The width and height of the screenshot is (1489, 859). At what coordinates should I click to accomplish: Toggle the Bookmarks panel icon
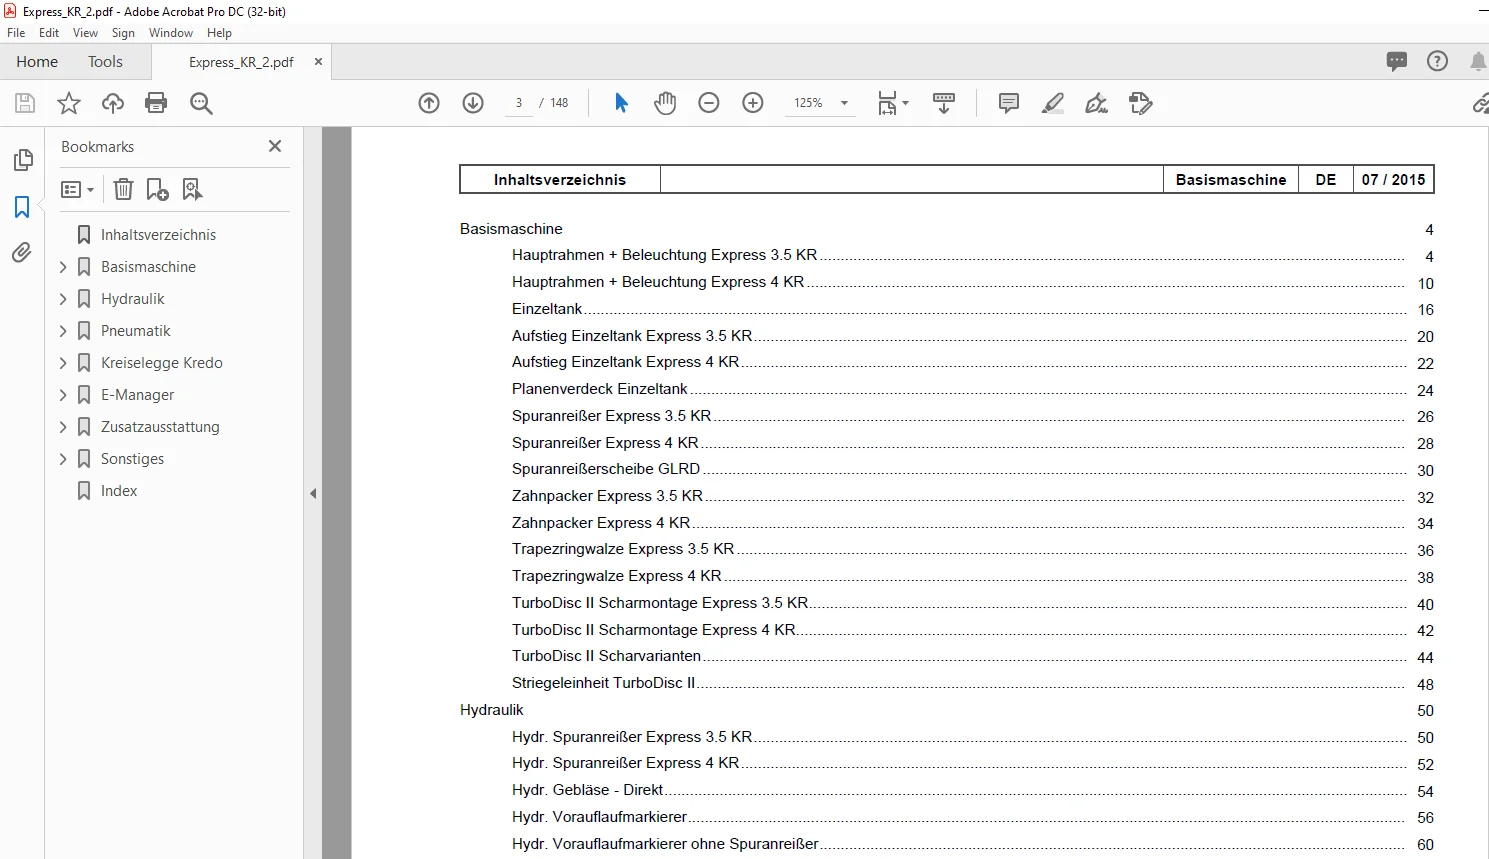tap(22, 207)
